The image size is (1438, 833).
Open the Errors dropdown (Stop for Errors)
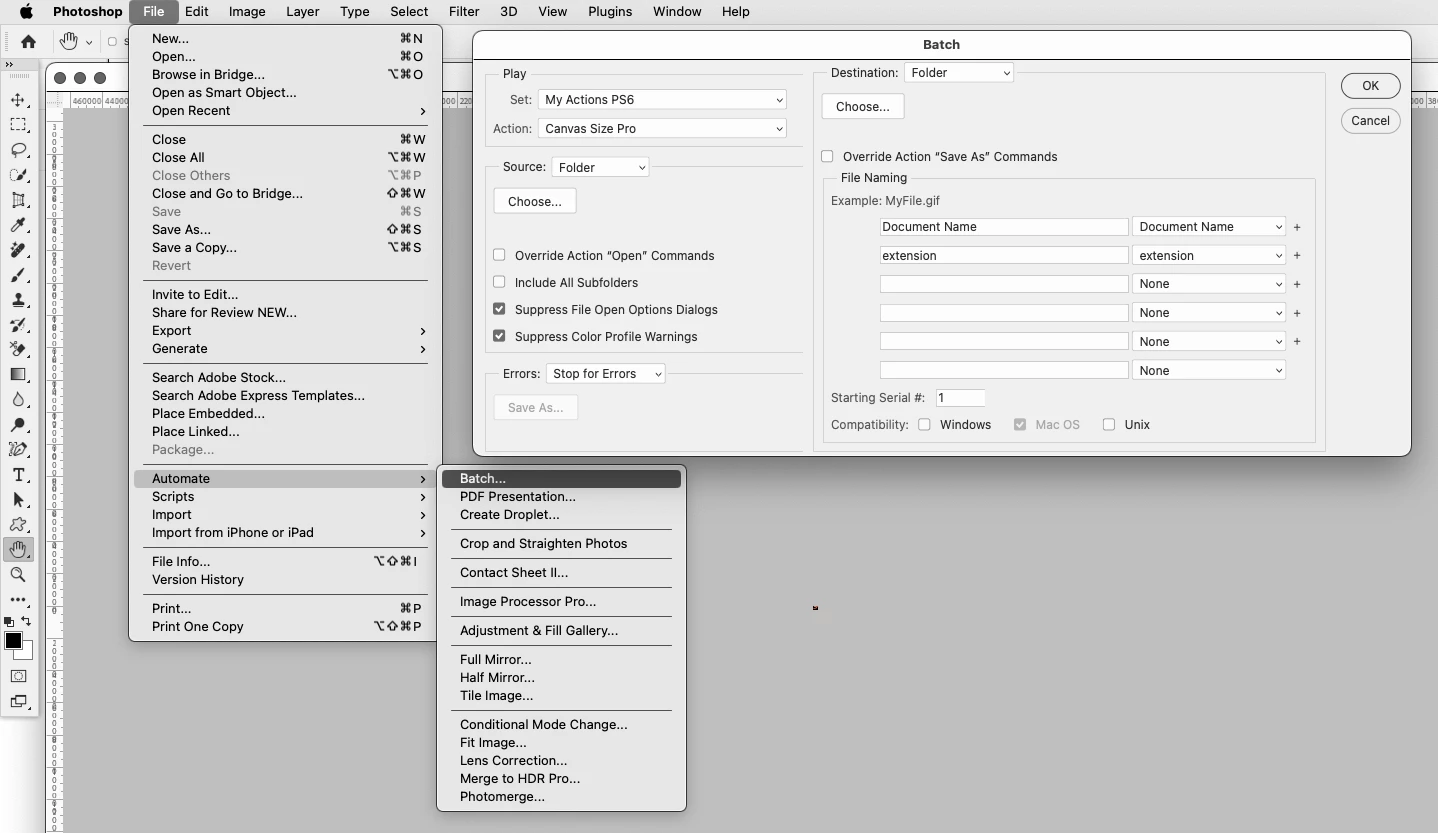tap(605, 373)
